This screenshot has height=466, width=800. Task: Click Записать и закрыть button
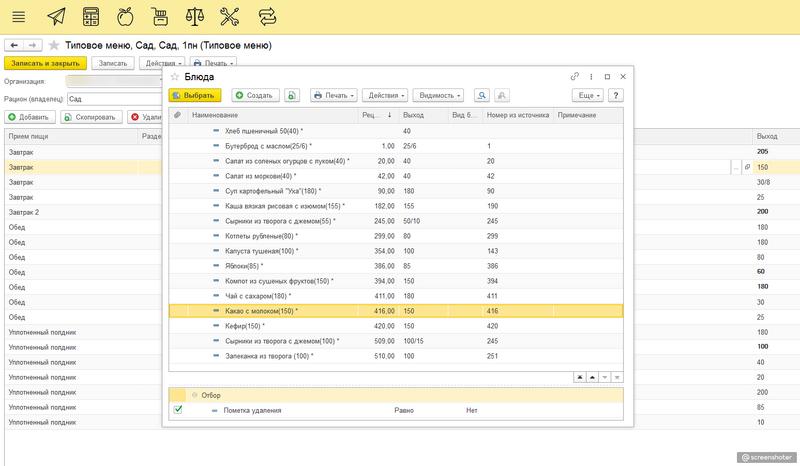pos(45,63)
